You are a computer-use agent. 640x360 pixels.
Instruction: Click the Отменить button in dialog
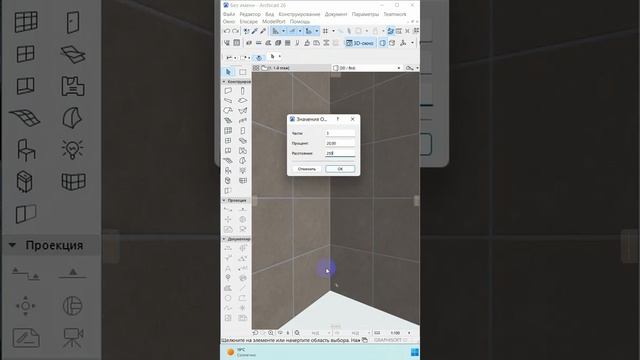pyautogui.click(x=307, y=169)
